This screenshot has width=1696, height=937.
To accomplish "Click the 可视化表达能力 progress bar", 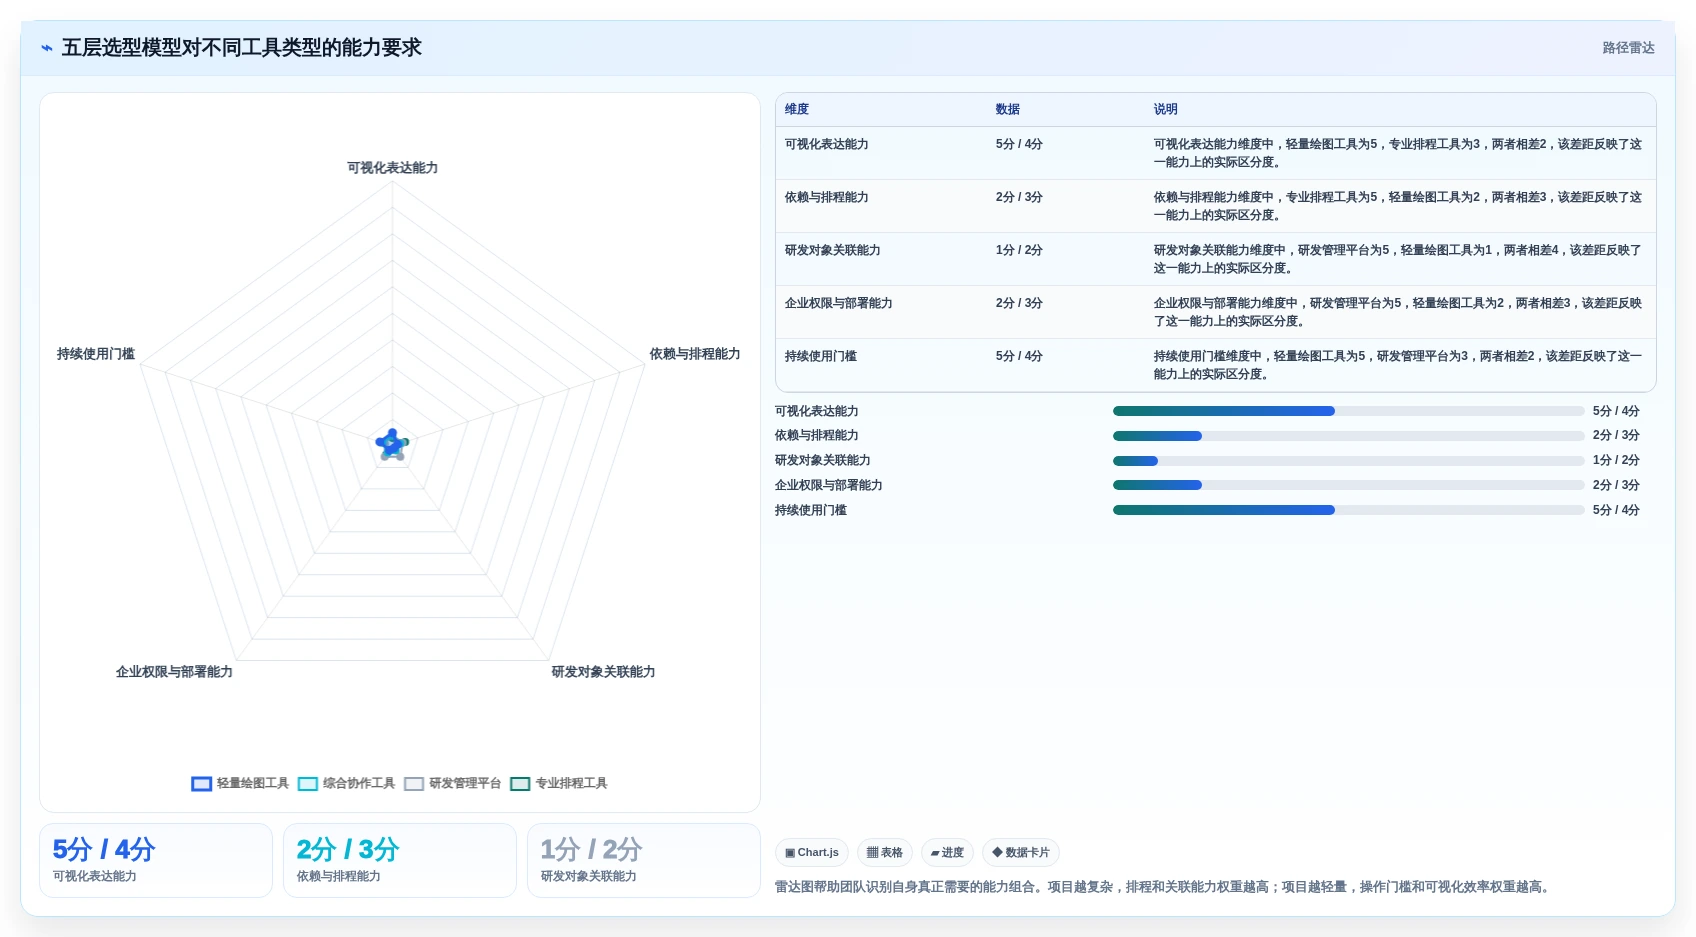I will 1348,411.
